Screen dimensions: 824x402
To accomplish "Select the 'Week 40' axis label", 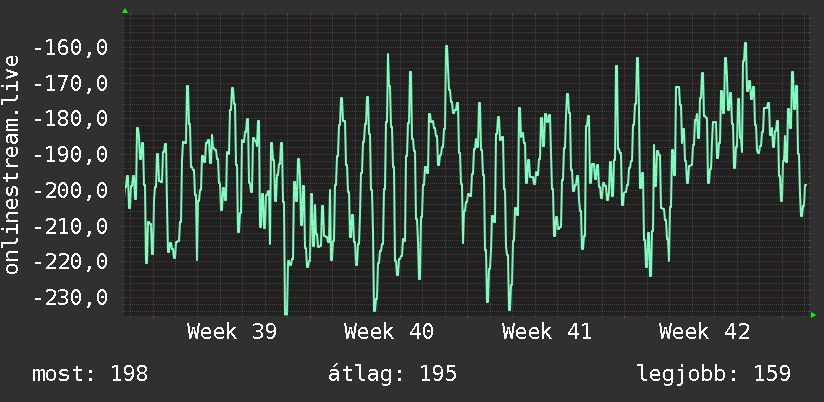I will pyautogui.click(x=389, y=332).
